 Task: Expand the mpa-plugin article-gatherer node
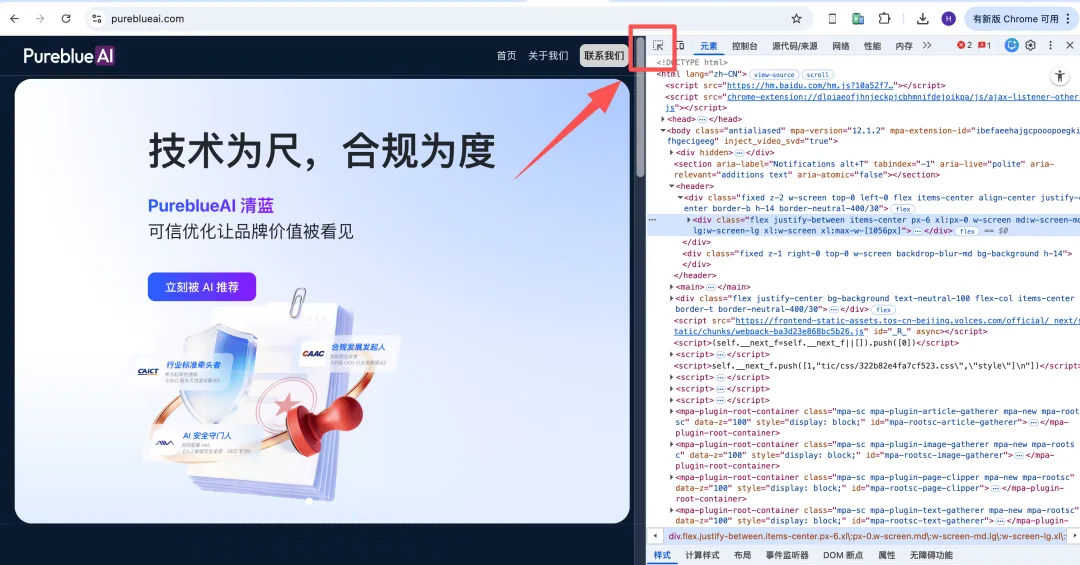672,411
